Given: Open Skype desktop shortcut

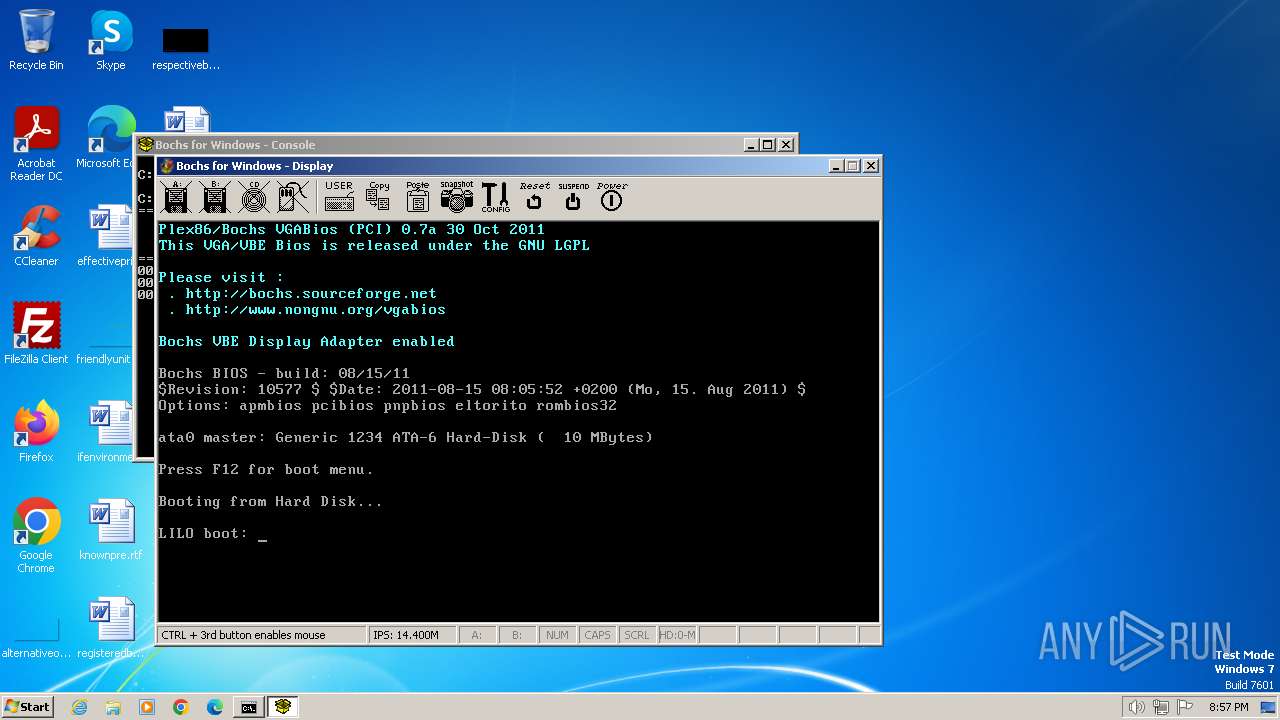Looking at the screenshot, I should [x=110, y=40].
